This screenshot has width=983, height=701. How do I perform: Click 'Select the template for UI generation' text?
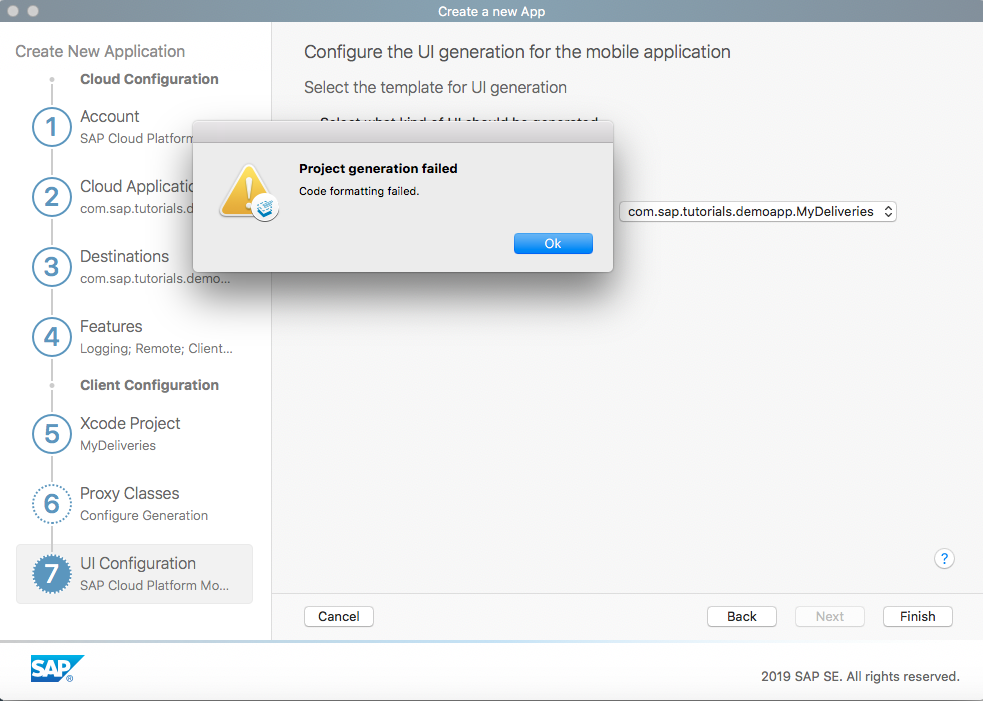tap(435, 87)
